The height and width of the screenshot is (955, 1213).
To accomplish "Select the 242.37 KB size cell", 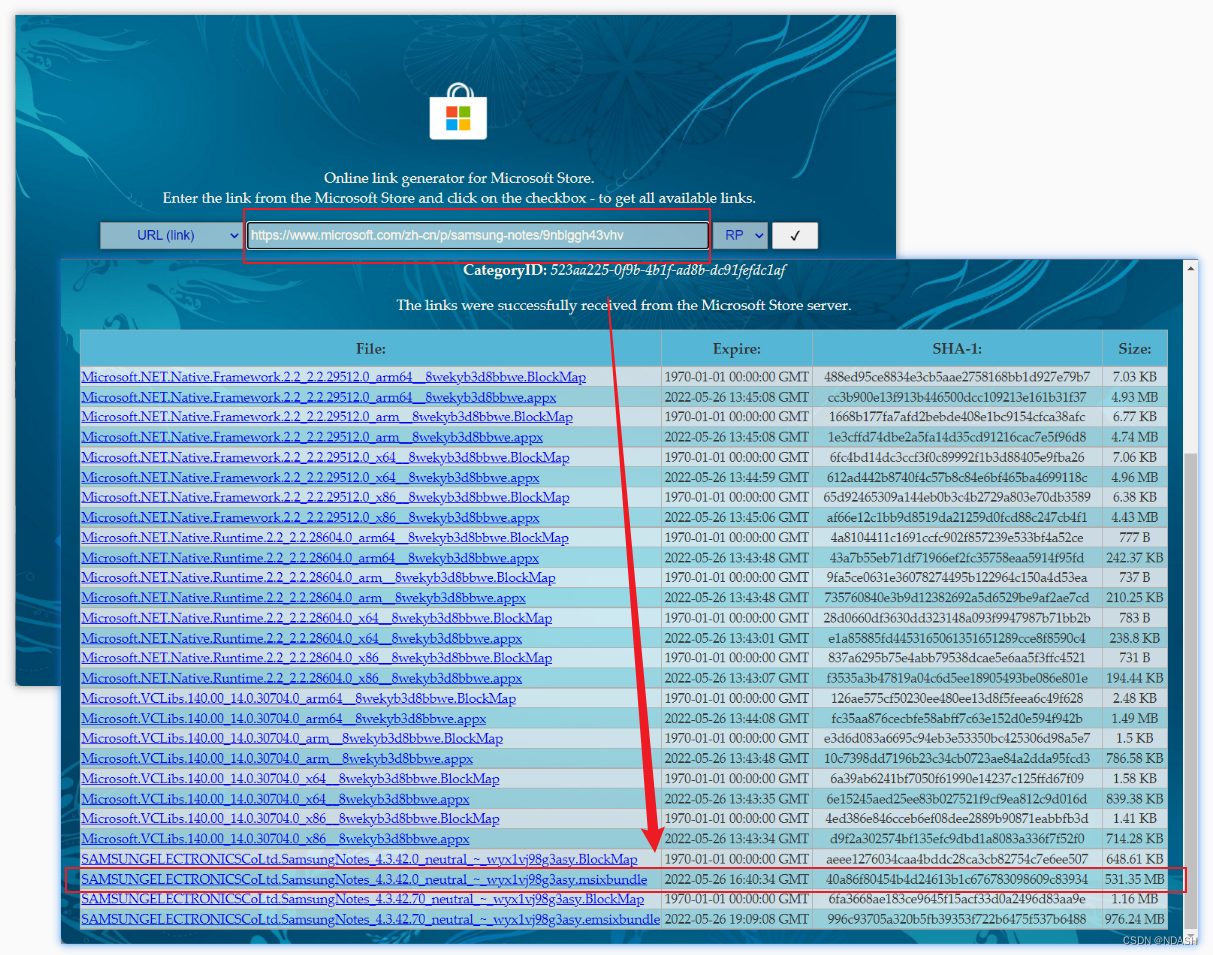I will pyautogui.click(x=1135, y=558).
